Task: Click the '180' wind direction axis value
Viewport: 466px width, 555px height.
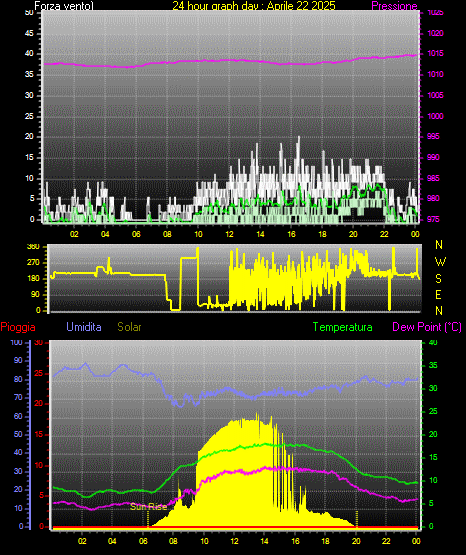Action: tap(34, 279)
